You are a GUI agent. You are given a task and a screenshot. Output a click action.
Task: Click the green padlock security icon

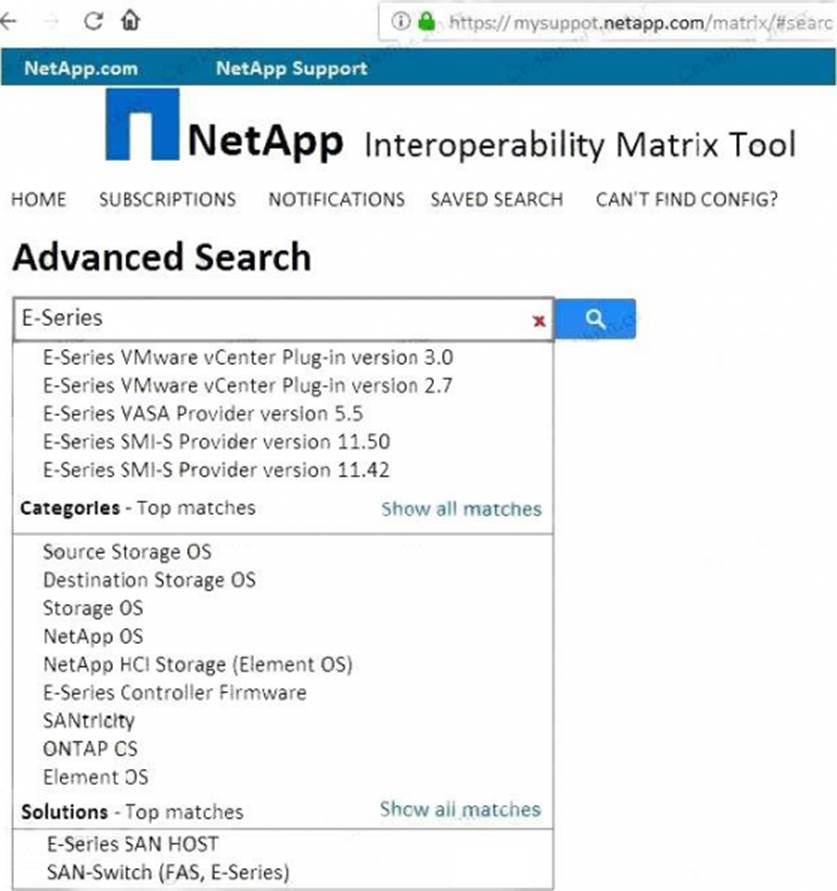427,21
